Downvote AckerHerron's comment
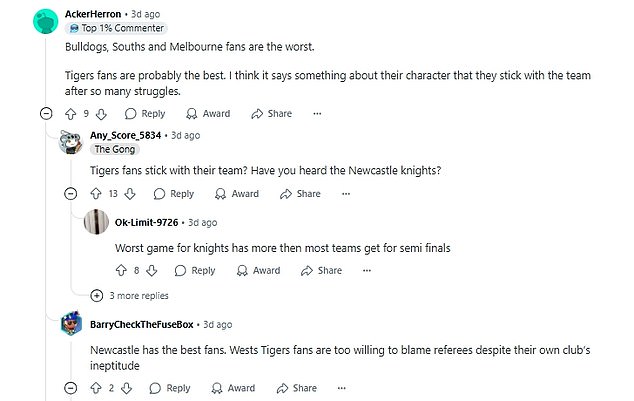Screen dimensions: 634x401 pos(102,114)
